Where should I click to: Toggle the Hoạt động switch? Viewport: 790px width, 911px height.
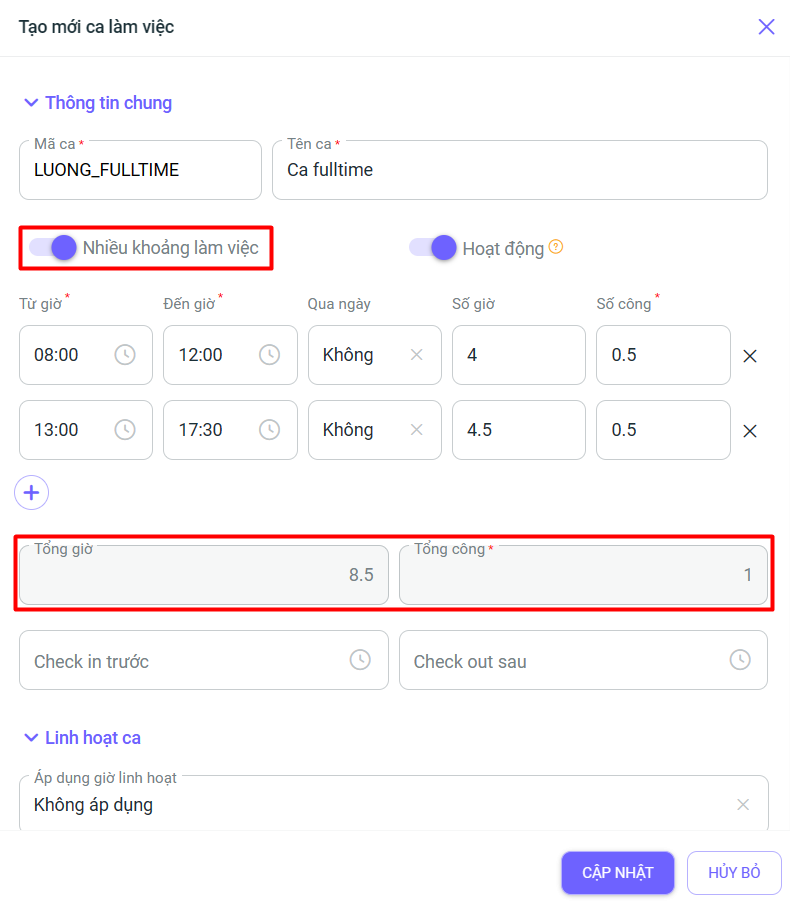[x=433, y=248]
